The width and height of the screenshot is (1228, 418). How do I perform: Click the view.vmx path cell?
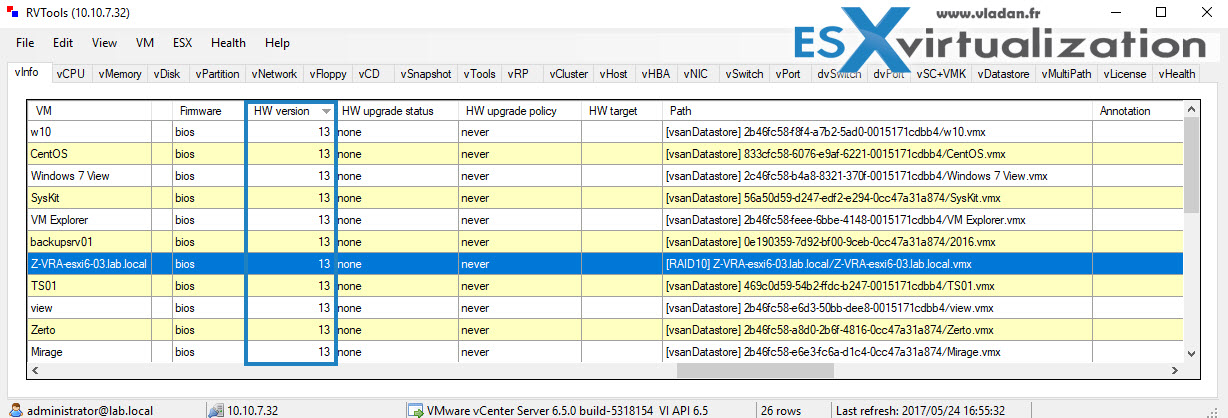[x=877, y=308]
